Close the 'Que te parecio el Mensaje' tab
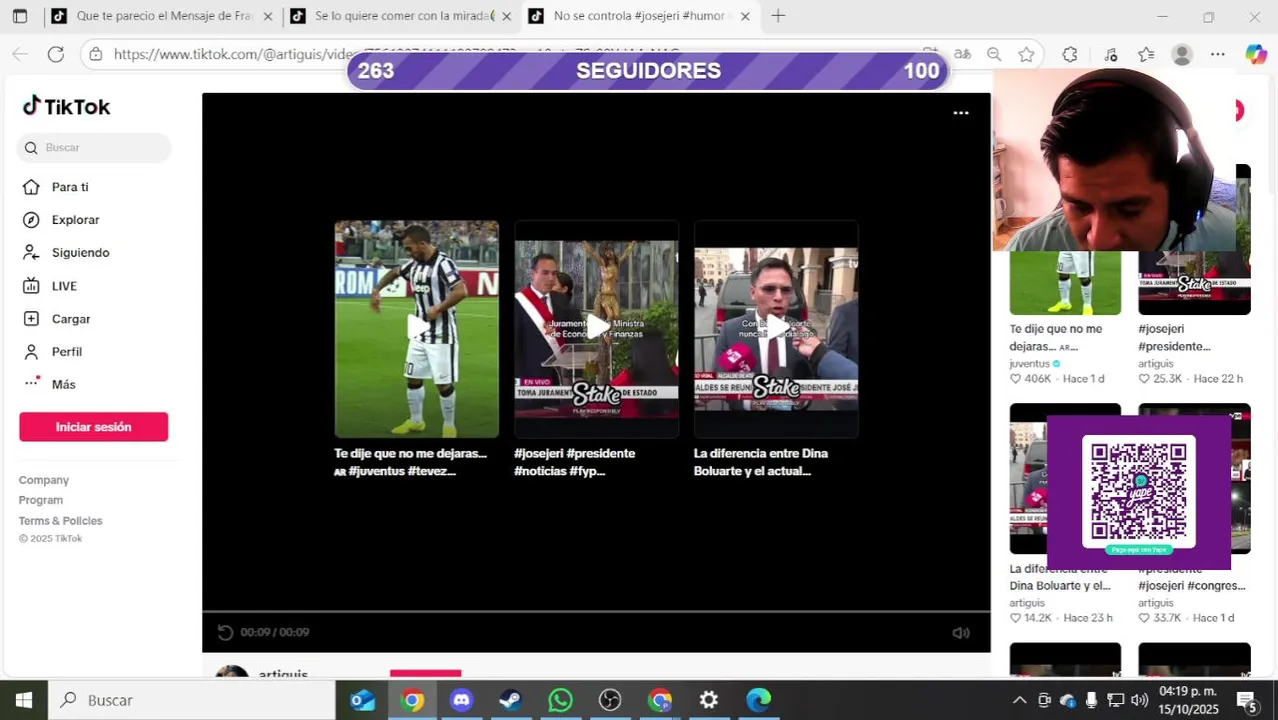 (267, 16)
